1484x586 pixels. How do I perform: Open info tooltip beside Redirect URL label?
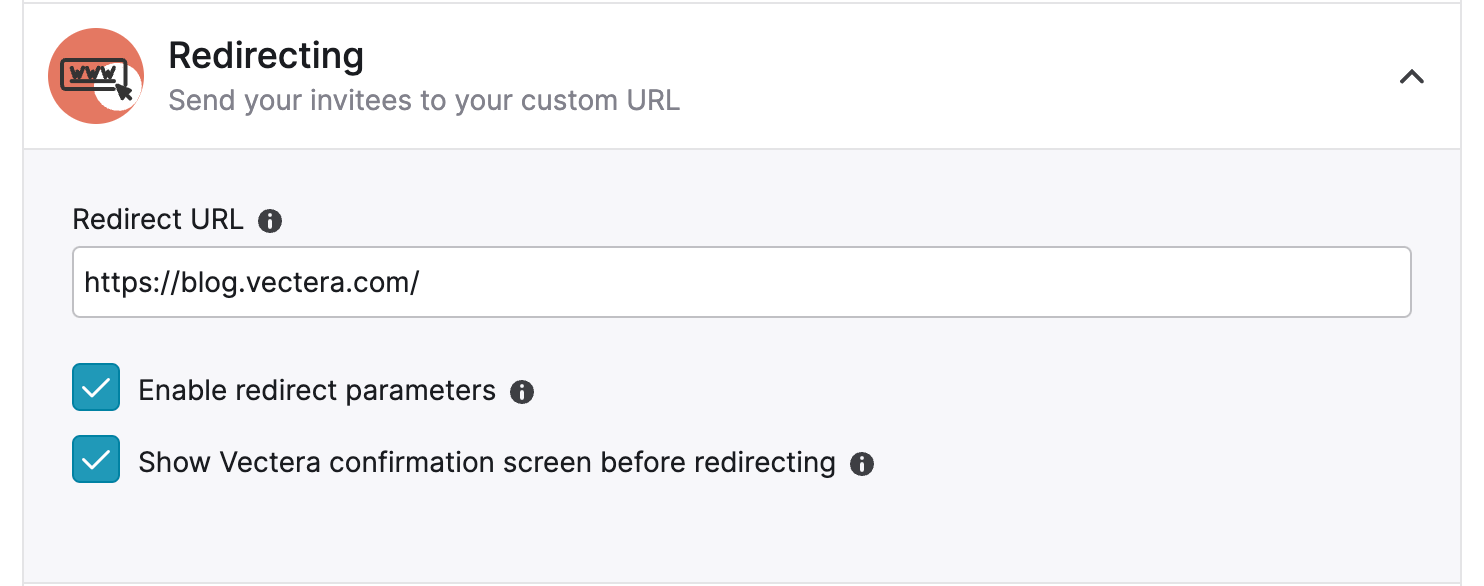pyautogui.click(x=270, y=221)
